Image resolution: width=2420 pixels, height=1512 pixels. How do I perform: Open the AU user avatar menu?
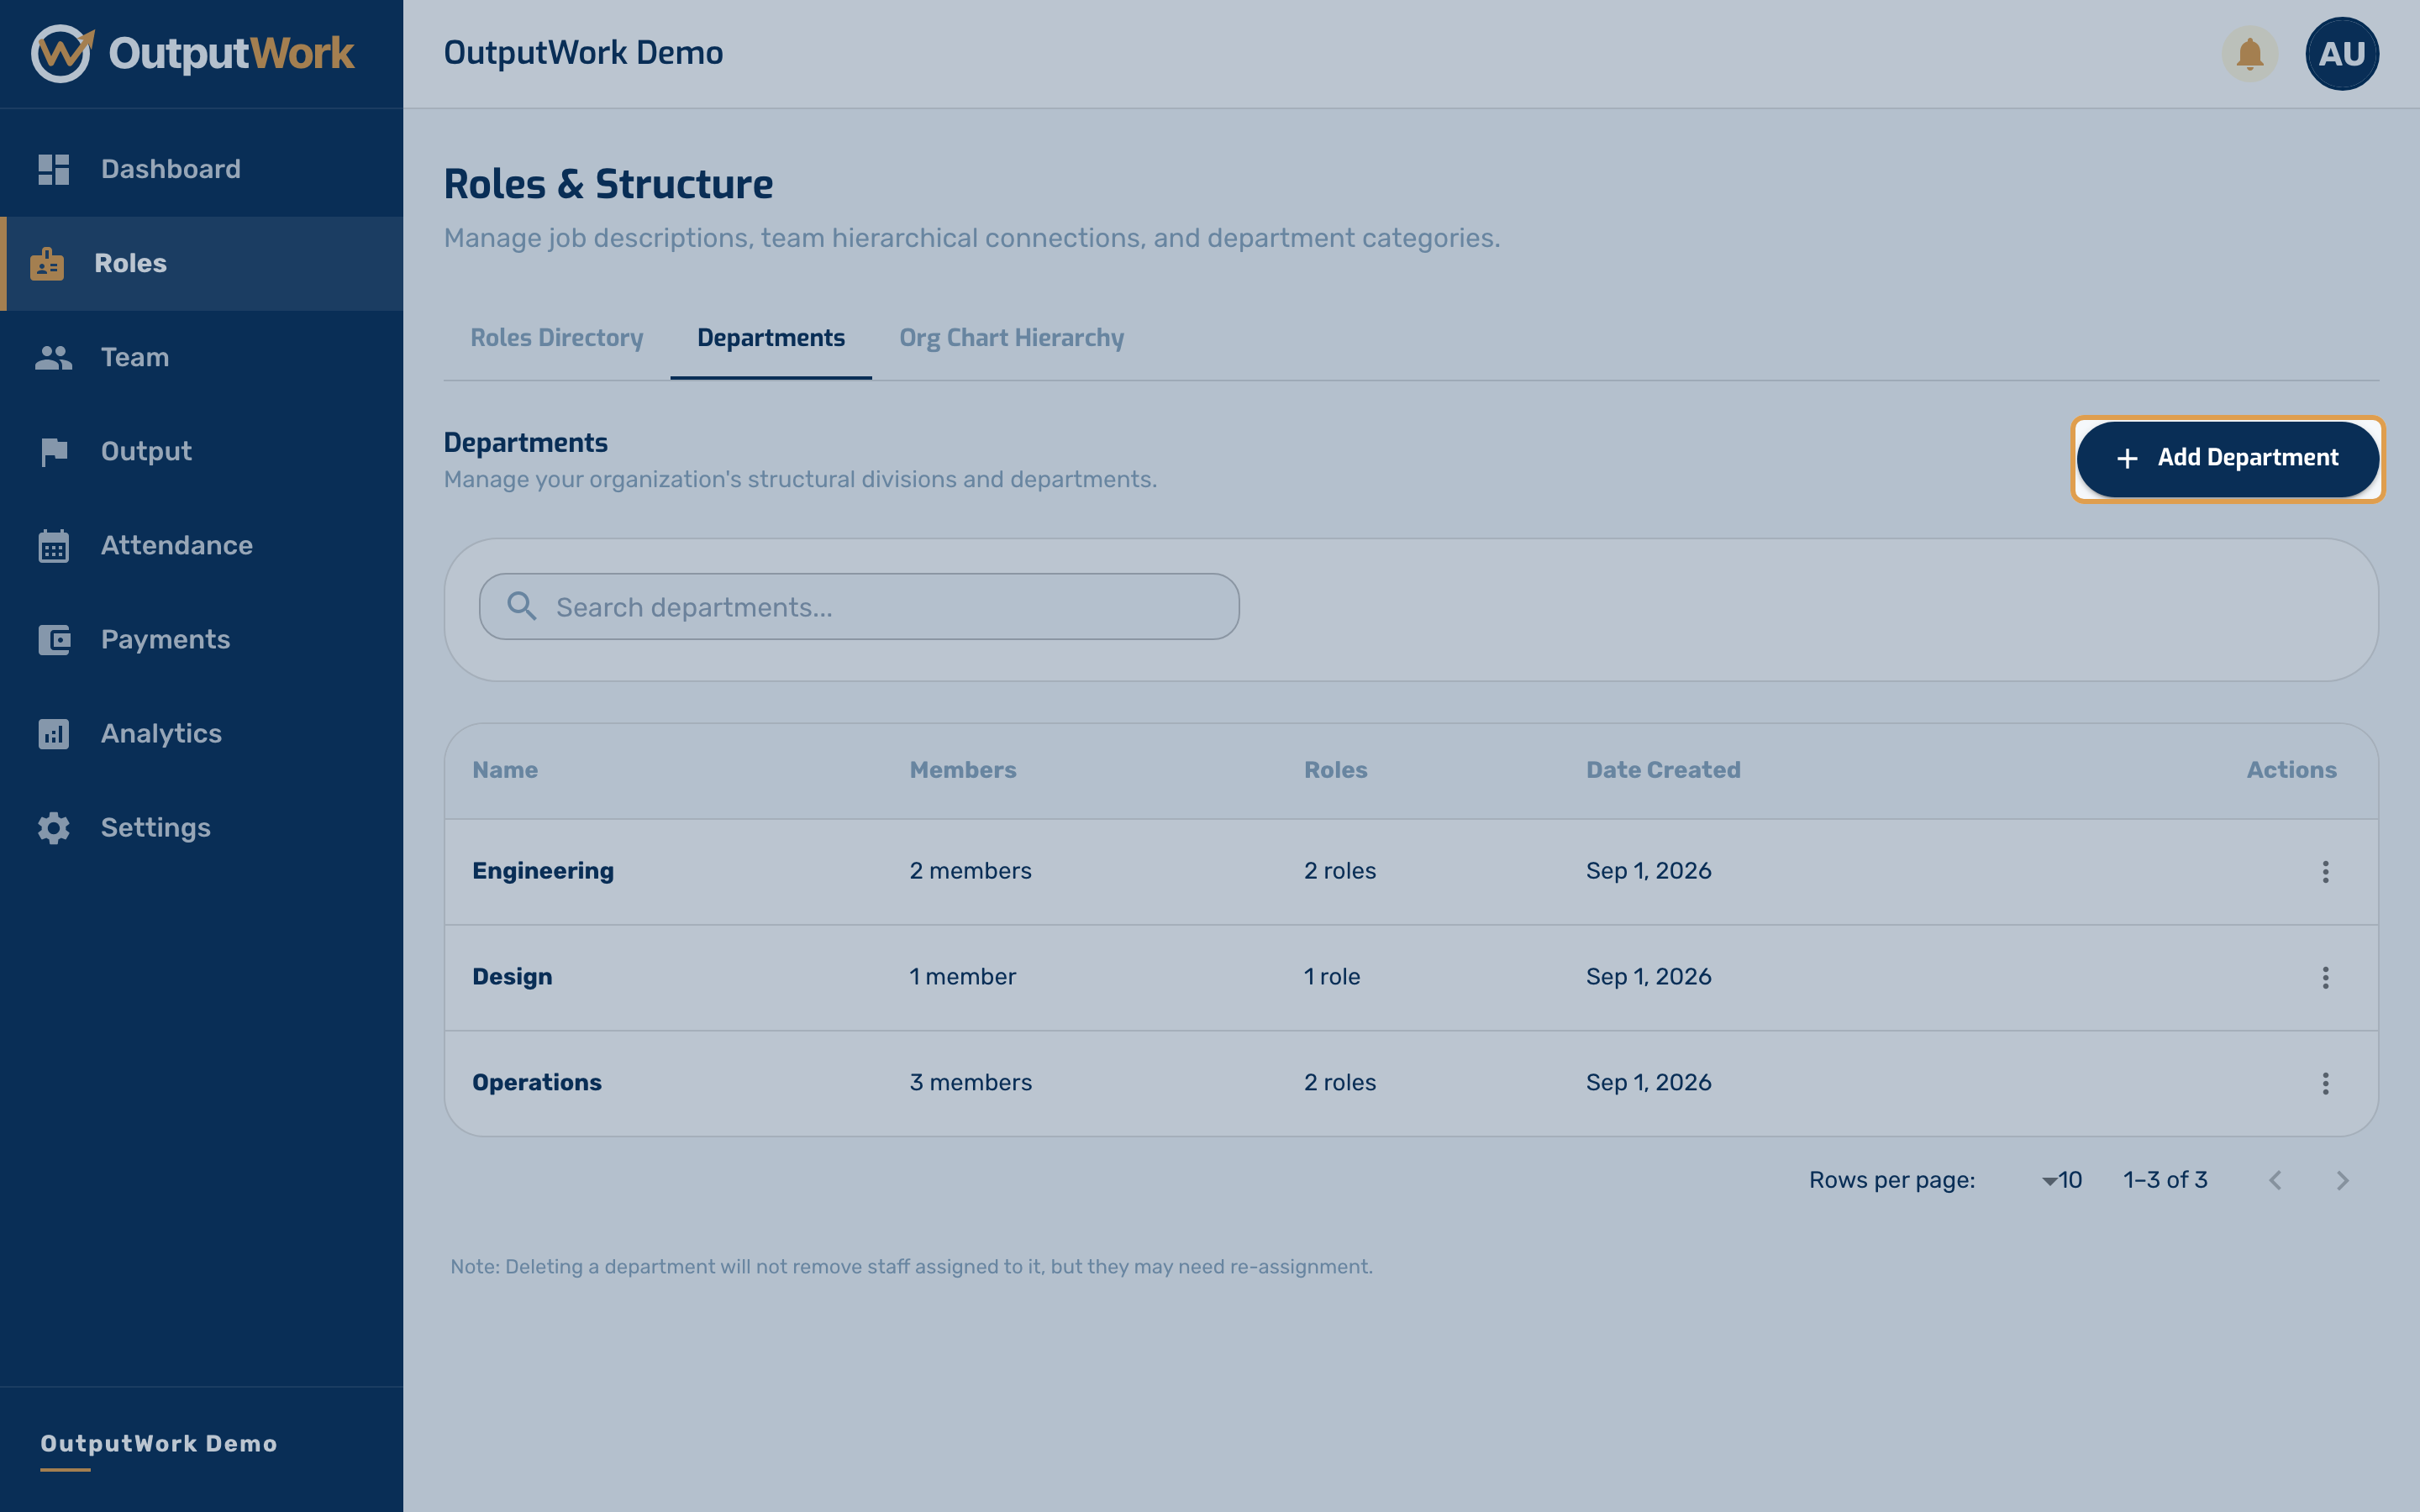click(x=2341, y=53)
